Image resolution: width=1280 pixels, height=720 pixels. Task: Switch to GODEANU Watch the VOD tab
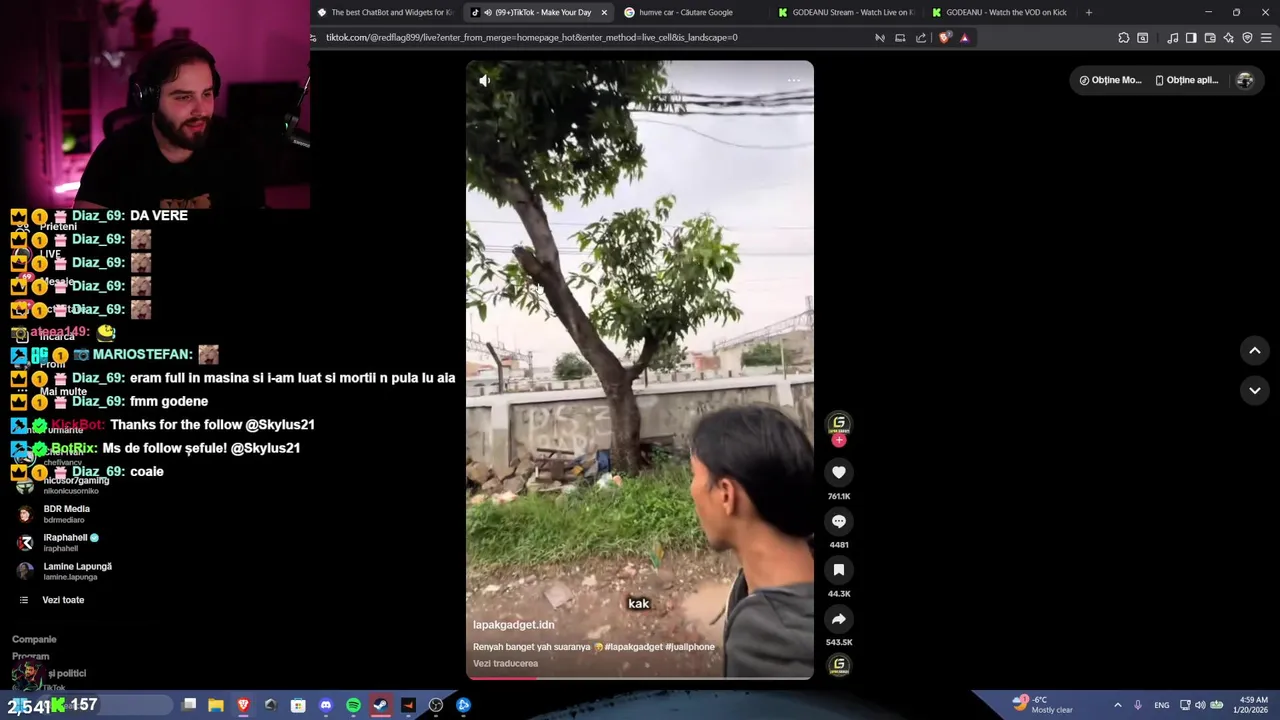[999, 12]
